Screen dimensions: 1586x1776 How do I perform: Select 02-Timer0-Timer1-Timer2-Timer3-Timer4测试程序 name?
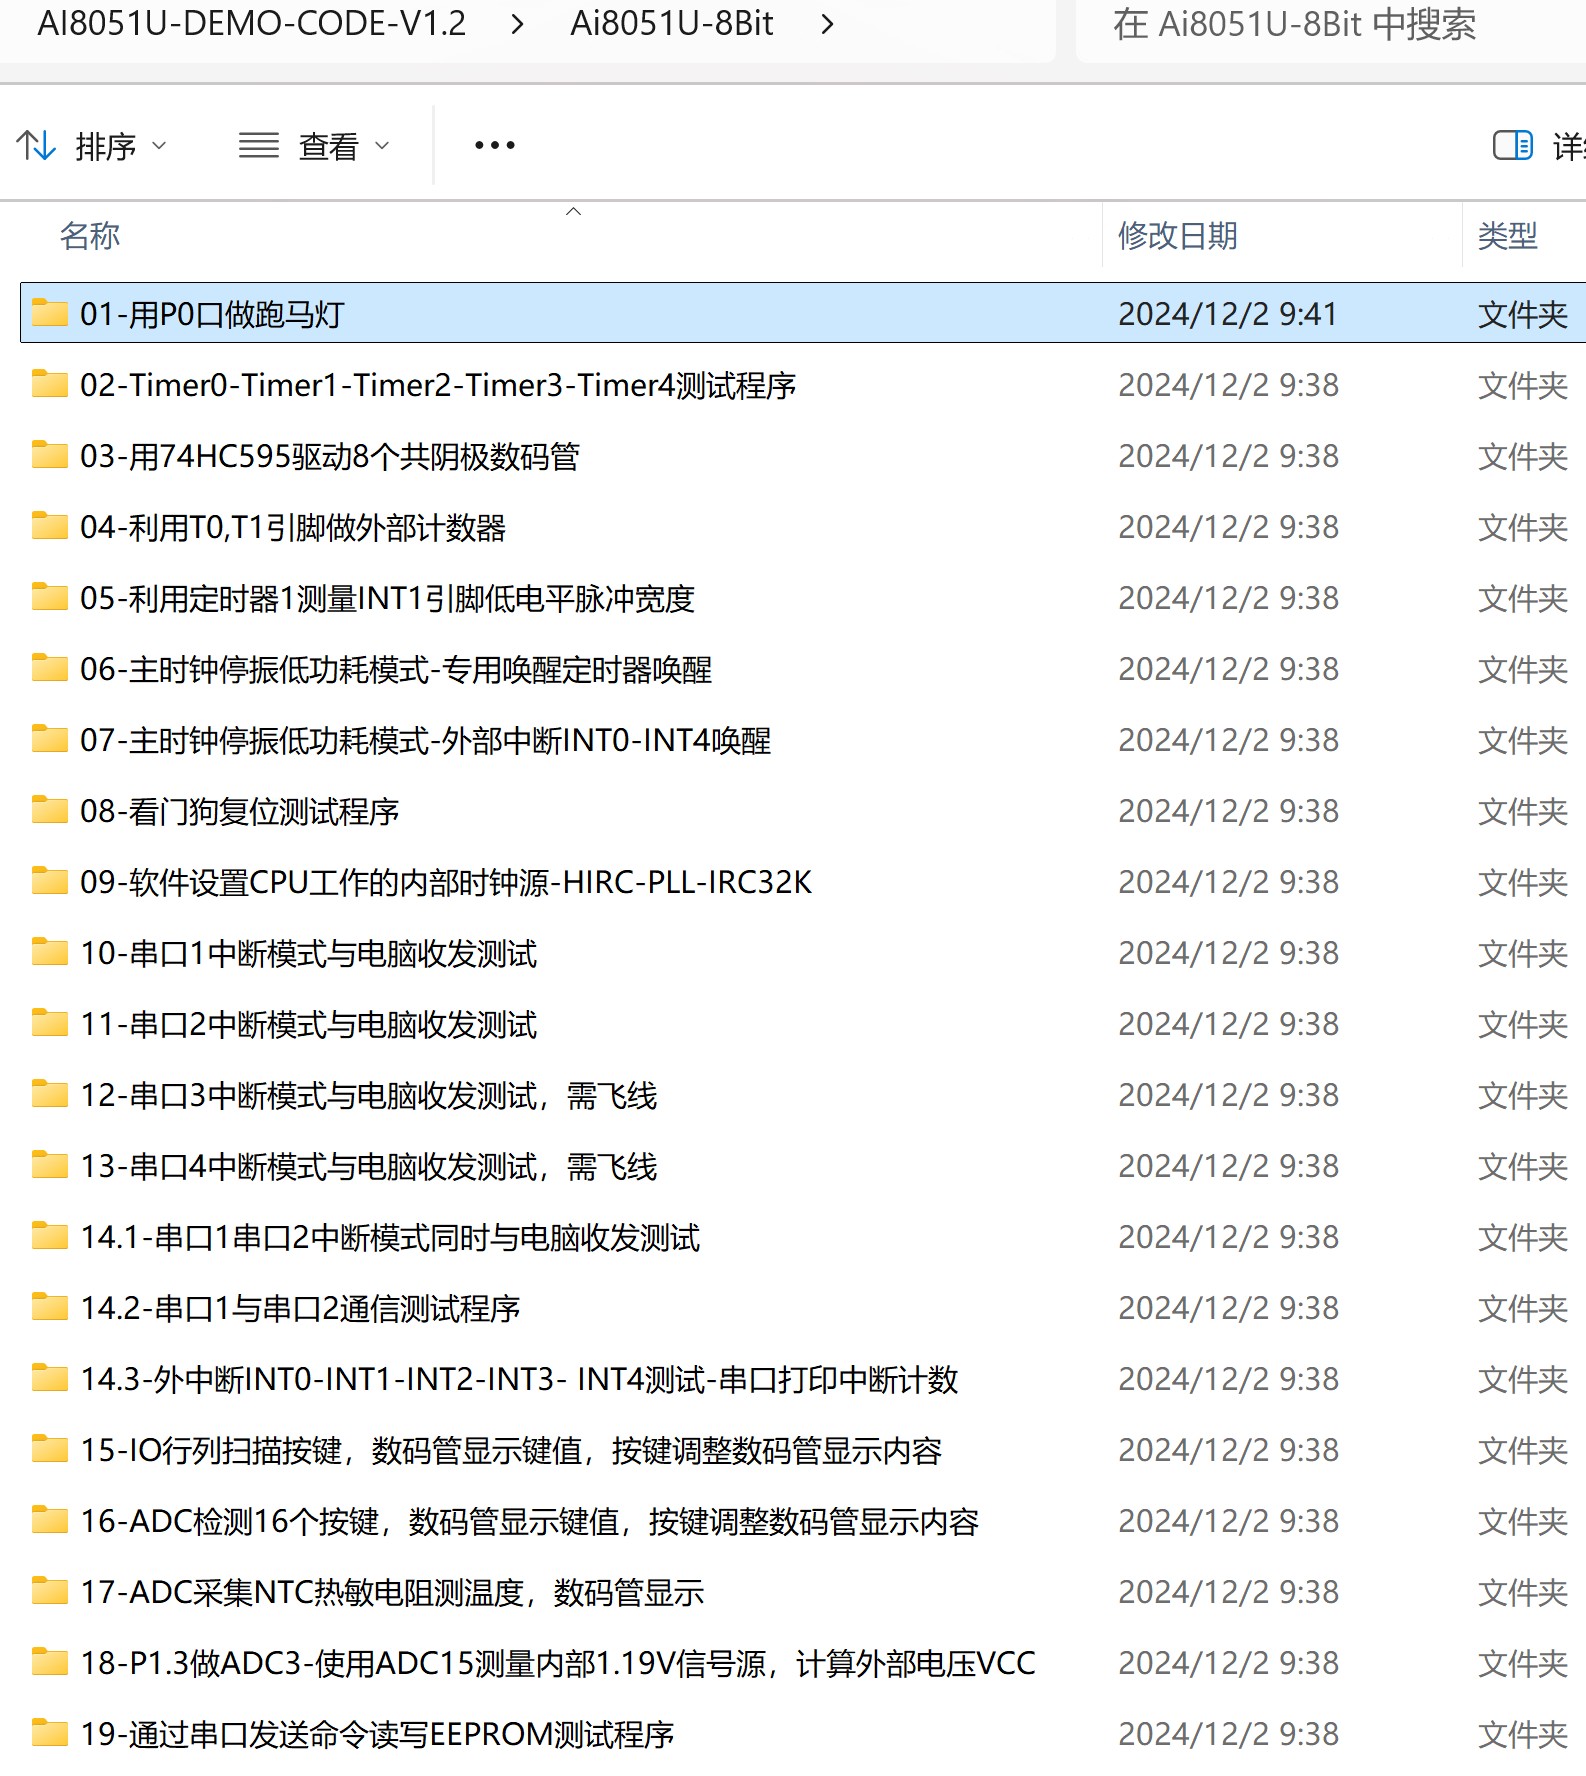click(x=438, y=385)
